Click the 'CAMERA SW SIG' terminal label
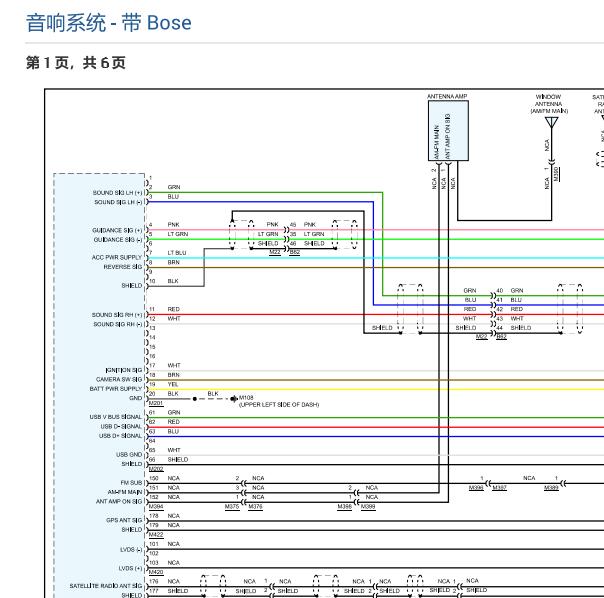Viewport: 604px width, 598px height. pyautogui.click(x=119, y=380)
